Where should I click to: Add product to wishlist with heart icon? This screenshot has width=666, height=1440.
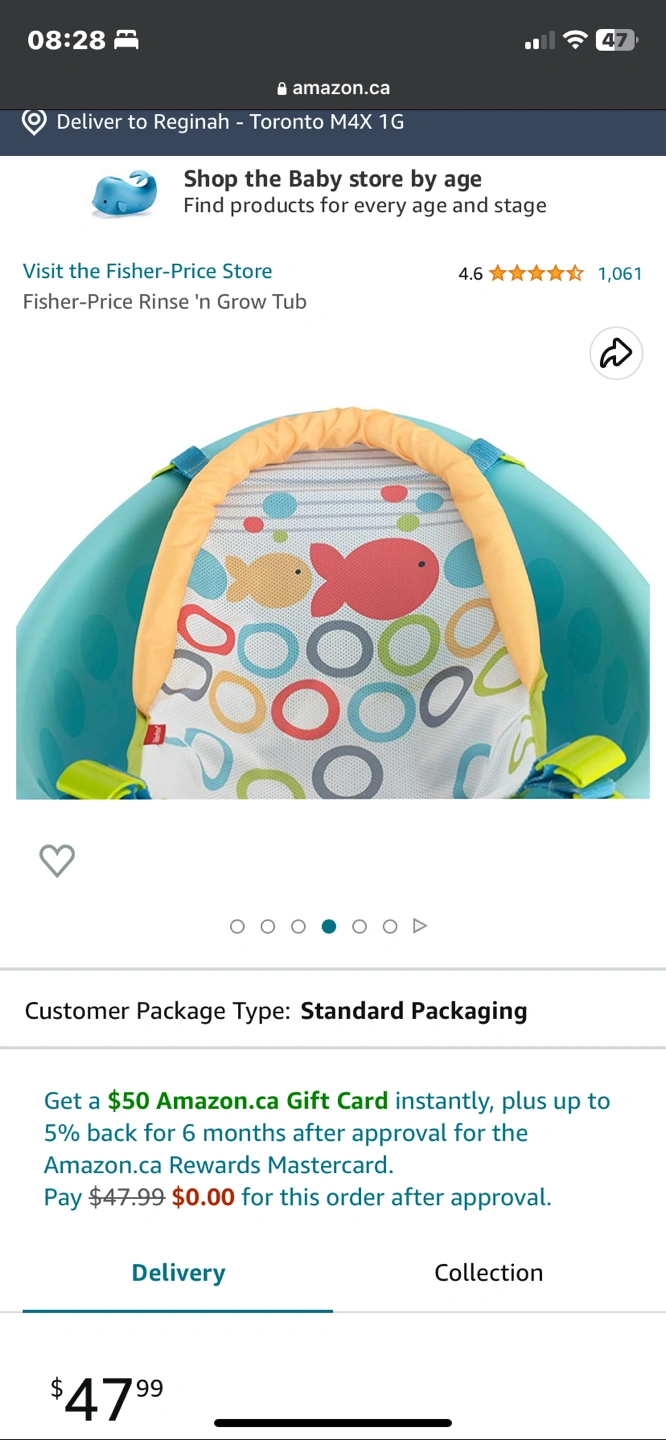coord(57,860)
